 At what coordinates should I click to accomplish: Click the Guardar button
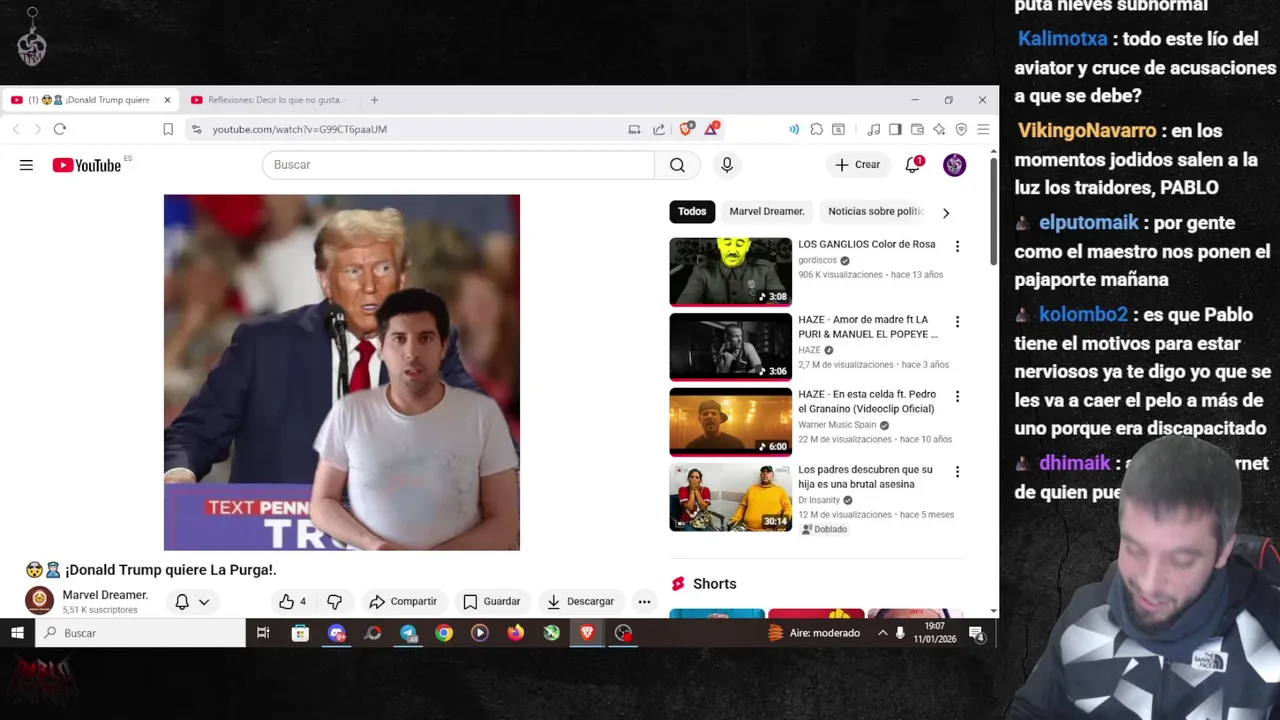(x=491, y=601)
